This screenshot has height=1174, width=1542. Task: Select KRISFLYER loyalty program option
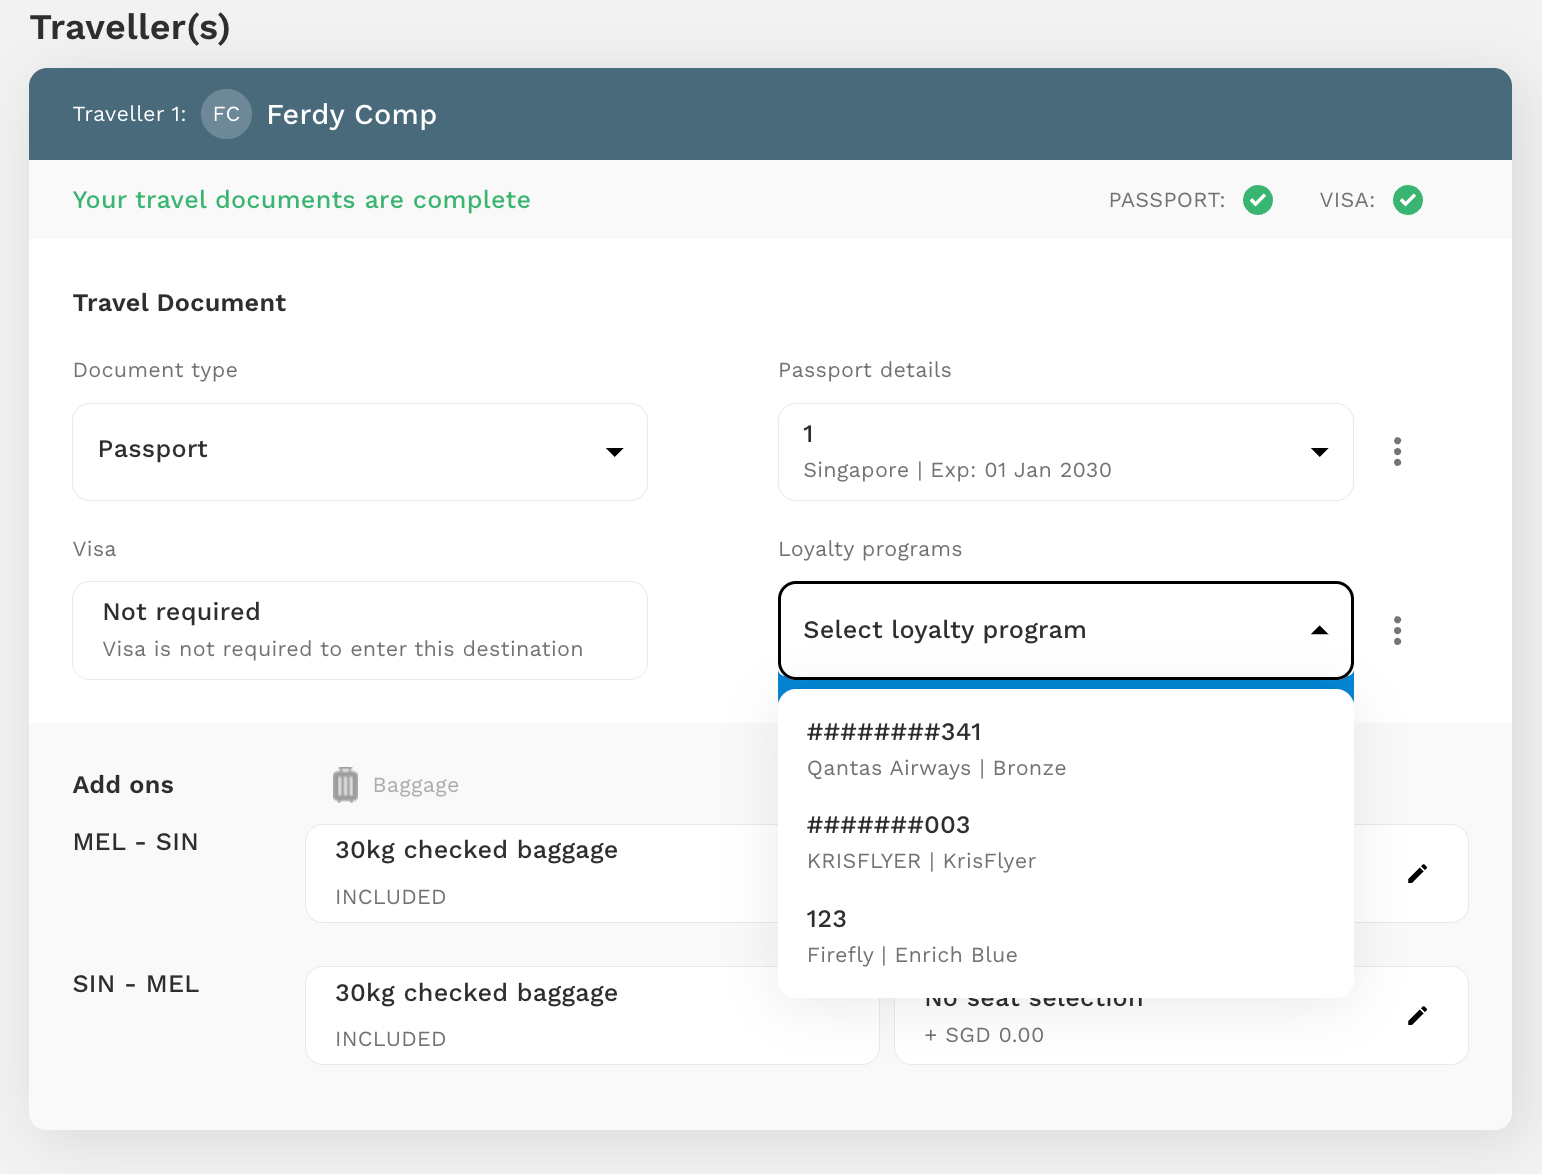coord(1066,842)
